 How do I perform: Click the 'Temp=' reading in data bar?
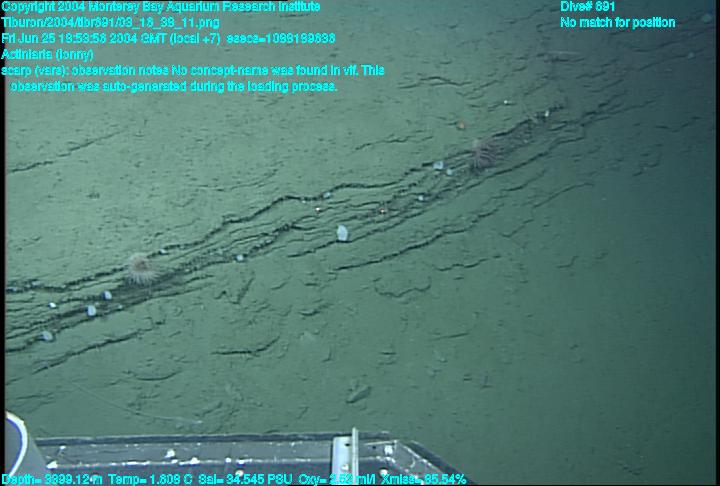click(x=150, y=480)
